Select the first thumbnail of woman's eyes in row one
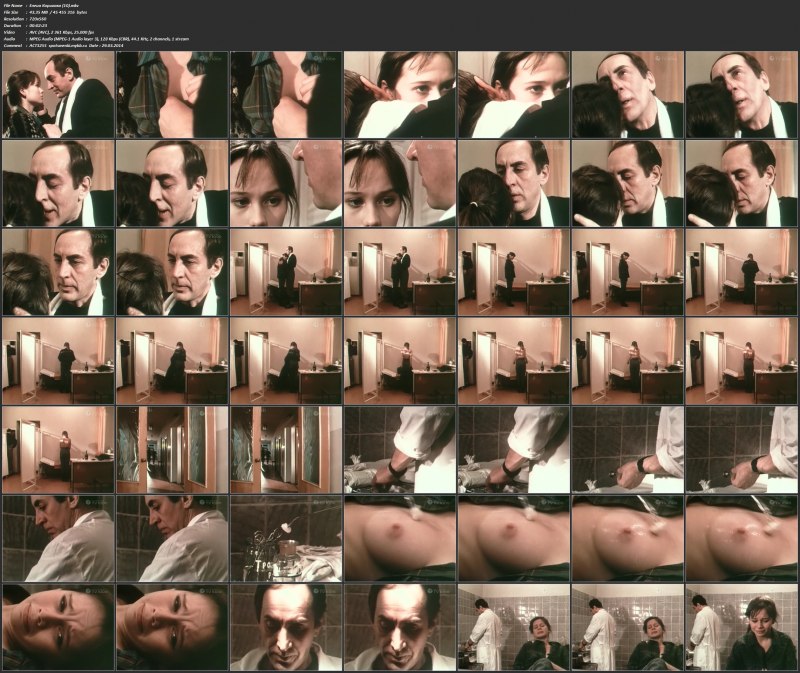This screenshot has height=673, width=800. [399, 94]
